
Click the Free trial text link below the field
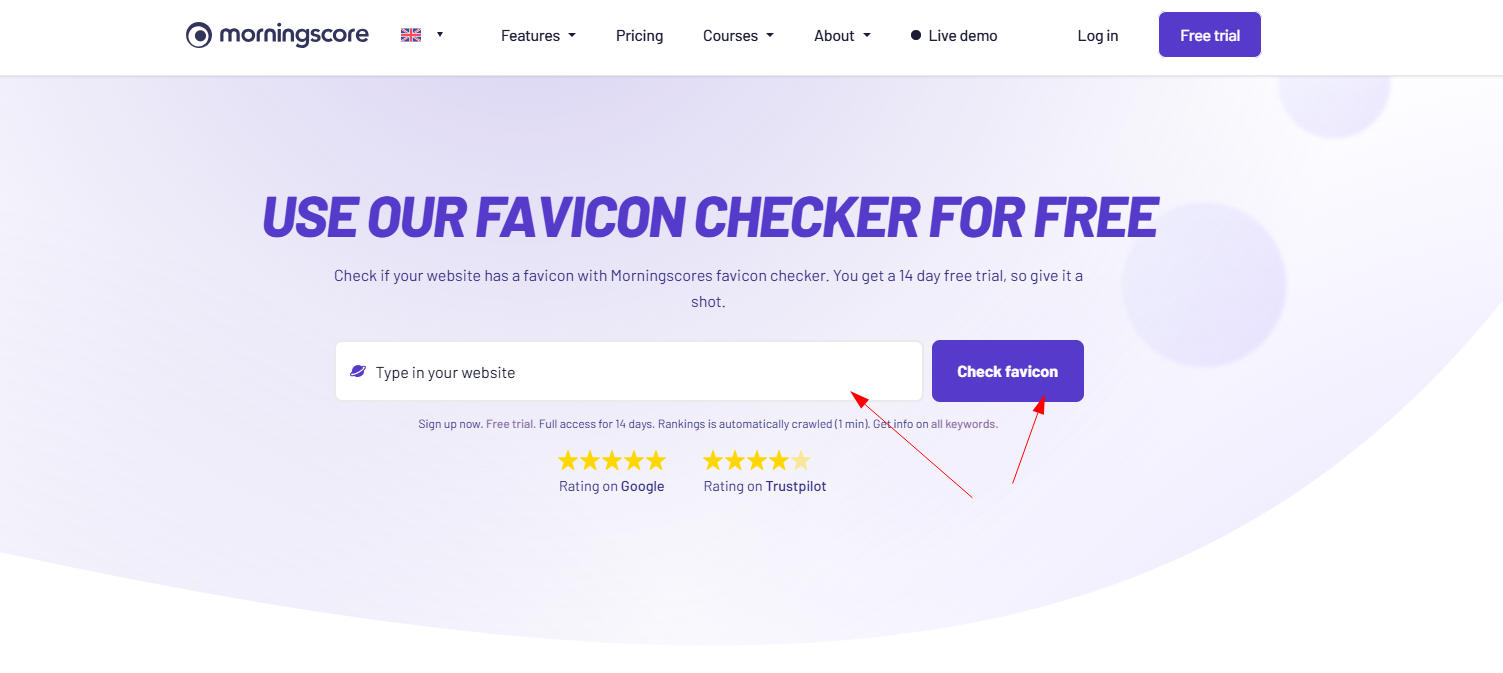click(x=510, y=423)
